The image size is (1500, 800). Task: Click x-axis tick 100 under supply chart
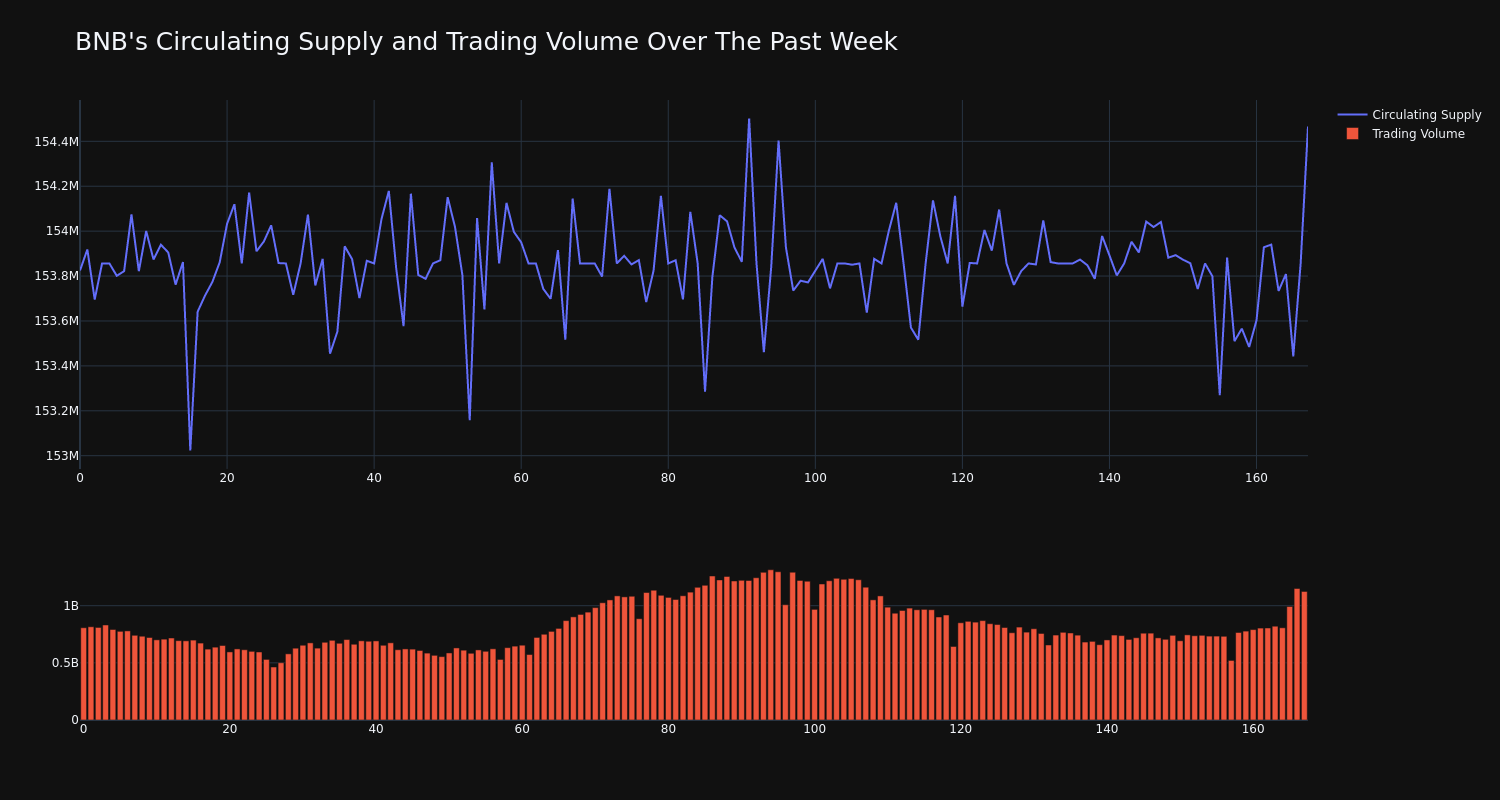tap(815, 478)
